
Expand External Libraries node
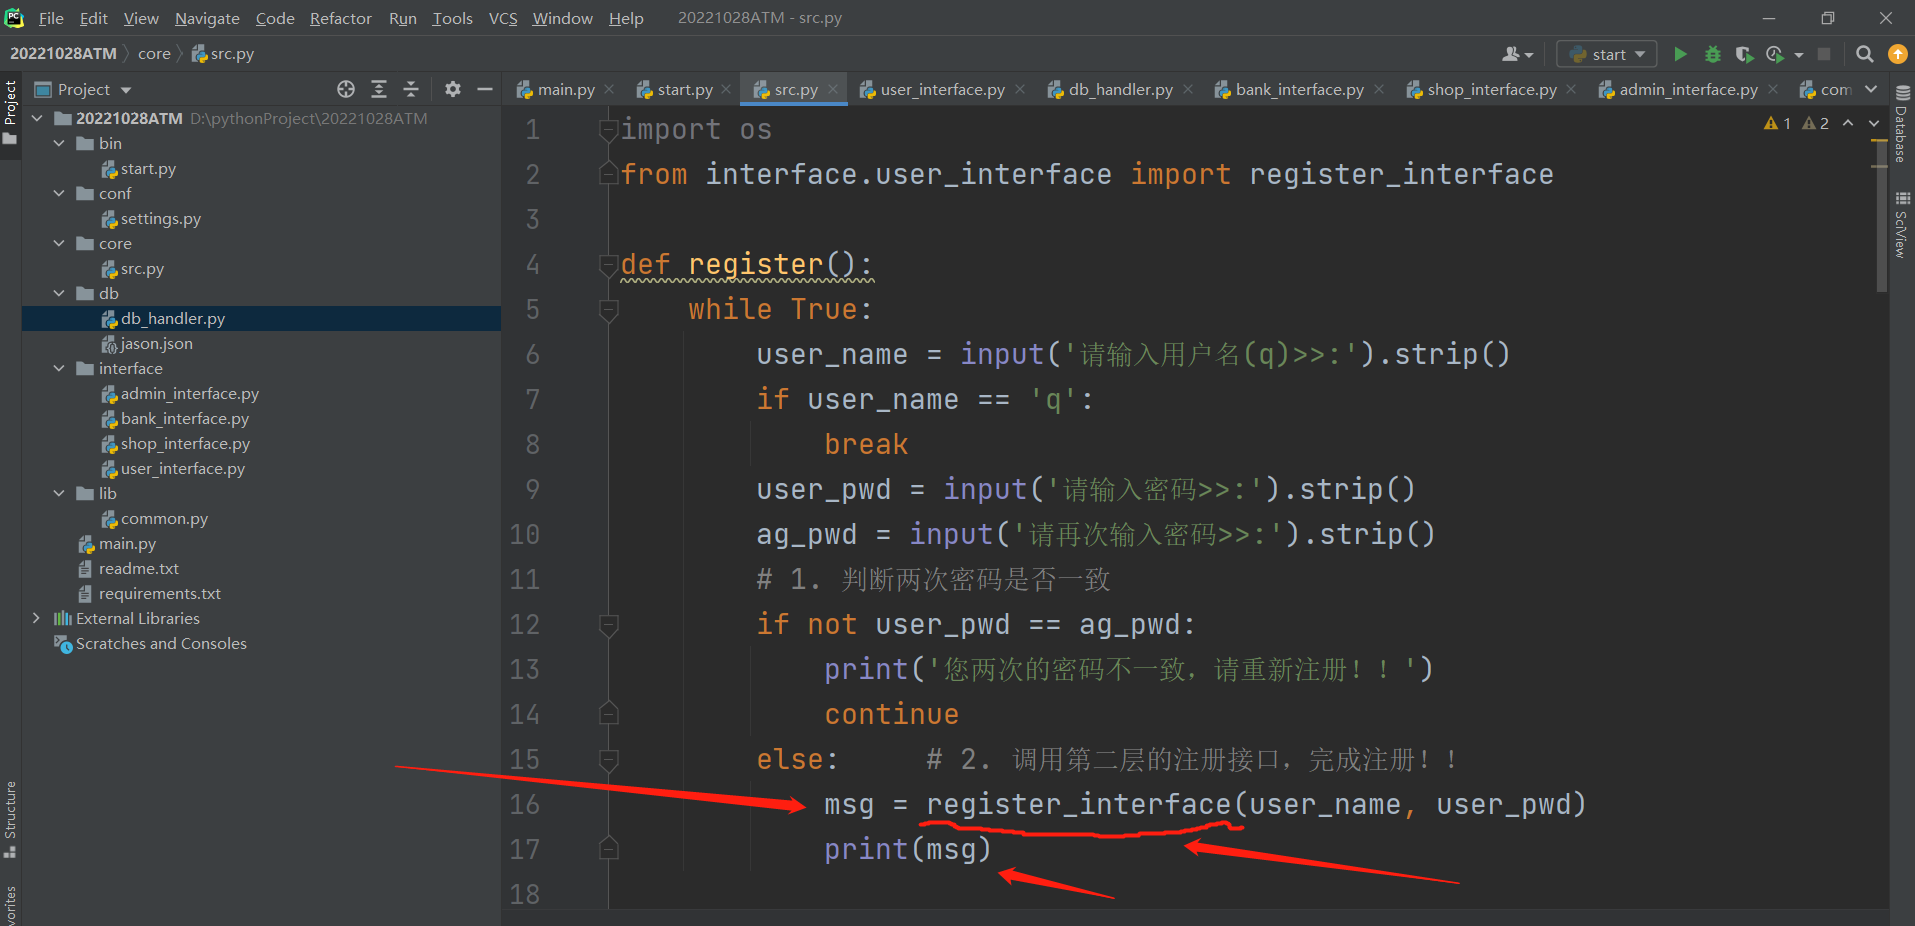coord(37,618)
